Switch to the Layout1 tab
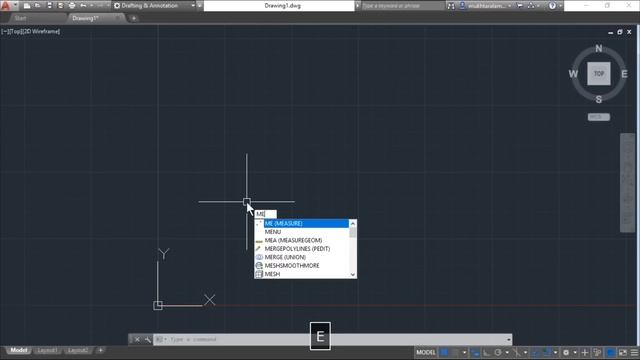This screenshot has width=640, height=360. pyautogui.click(x=47, y=350)
